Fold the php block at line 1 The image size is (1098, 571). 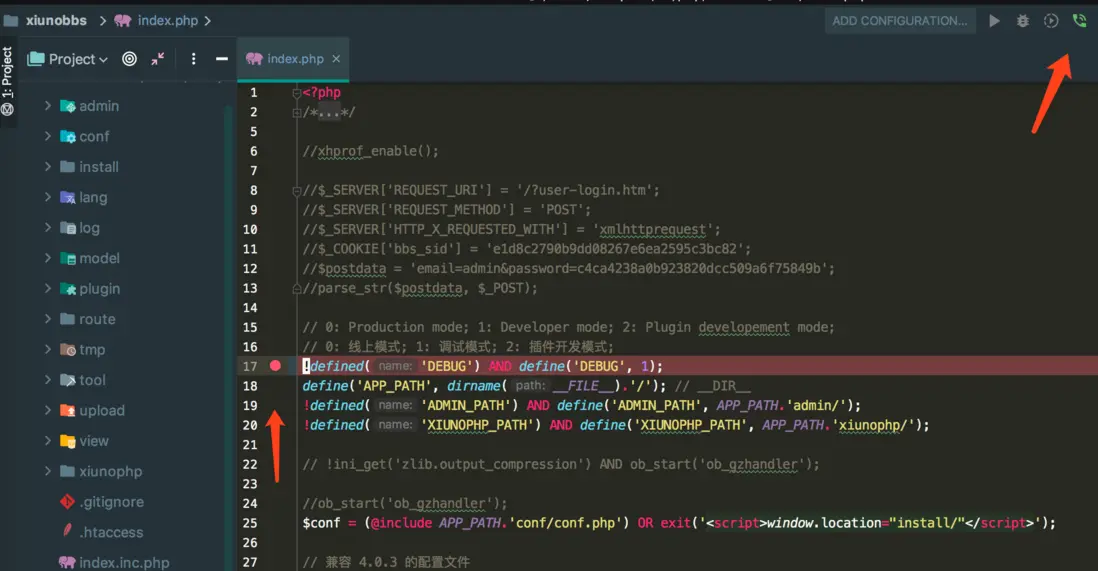297,92
